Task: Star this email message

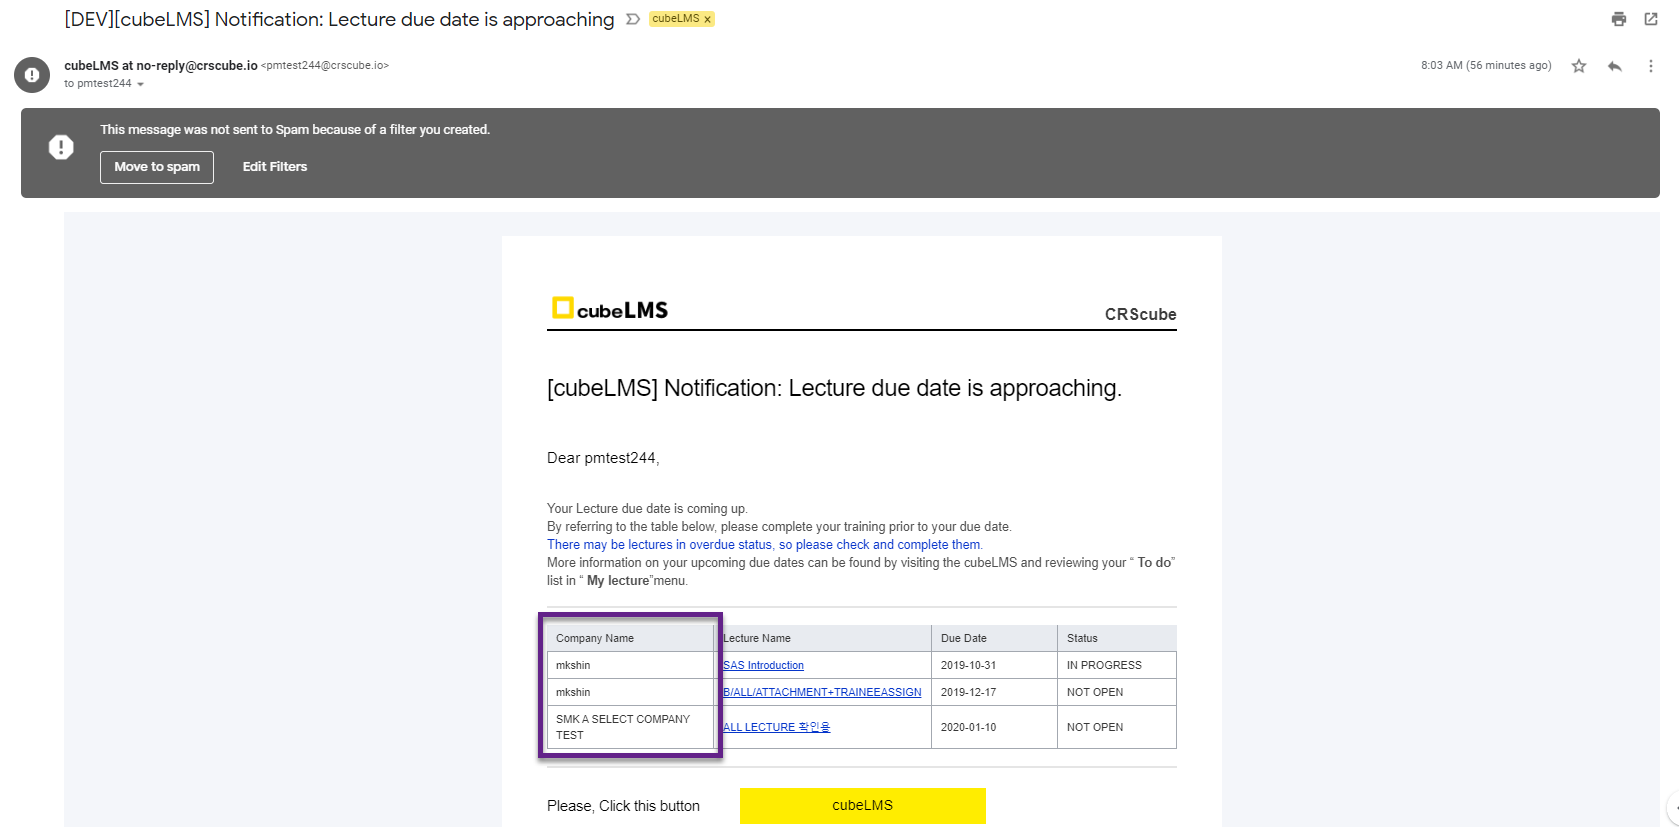Action: pyautogui.click(x=1579, y=66)
